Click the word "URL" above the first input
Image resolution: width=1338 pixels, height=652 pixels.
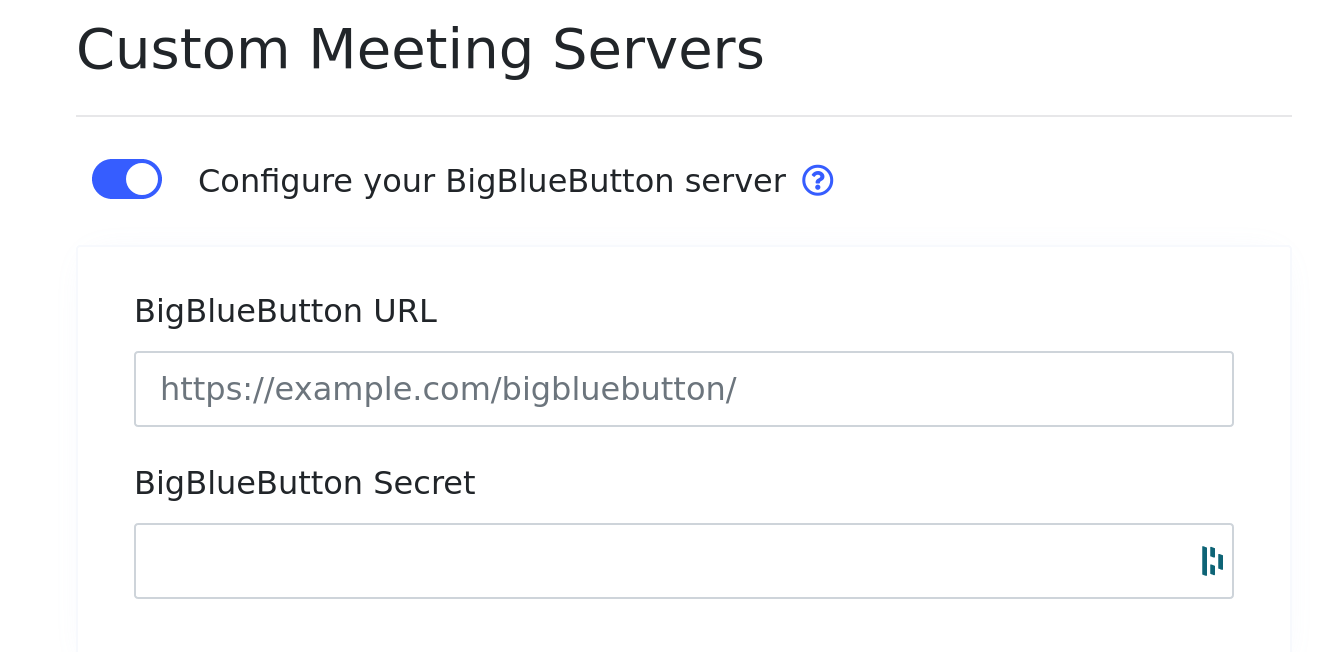point(405,311)
